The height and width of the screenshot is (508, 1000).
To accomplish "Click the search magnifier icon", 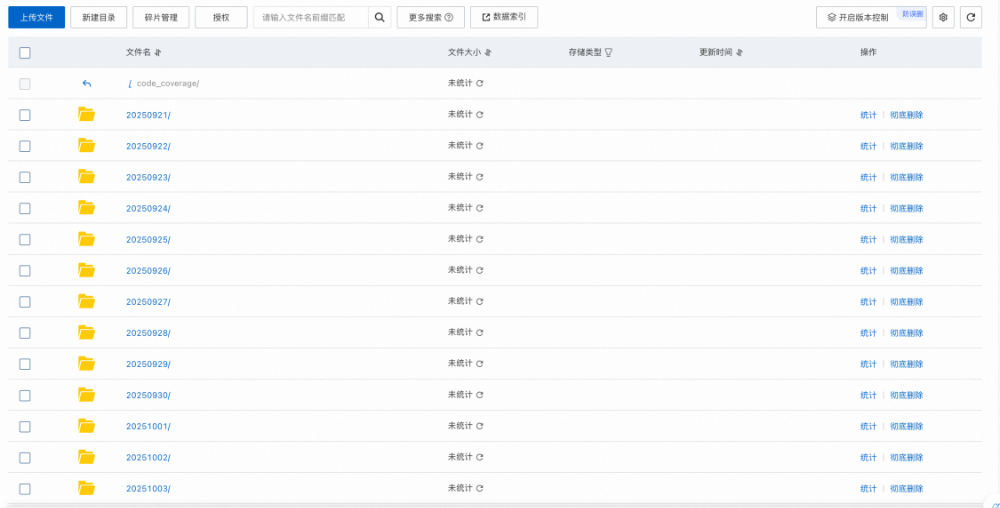I will click(x=380, y=17).
